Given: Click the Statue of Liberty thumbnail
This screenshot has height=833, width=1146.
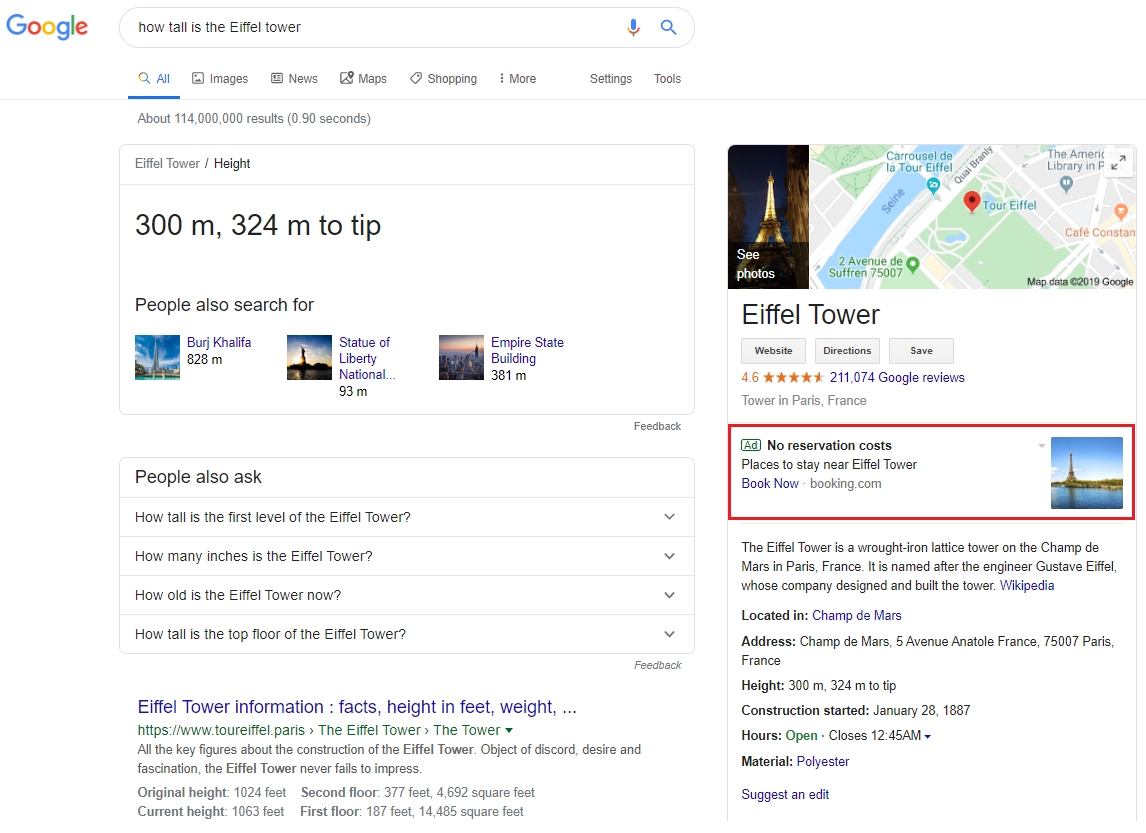Looking at the screenshot, I should pyautogui.click(x=309, y=357).
